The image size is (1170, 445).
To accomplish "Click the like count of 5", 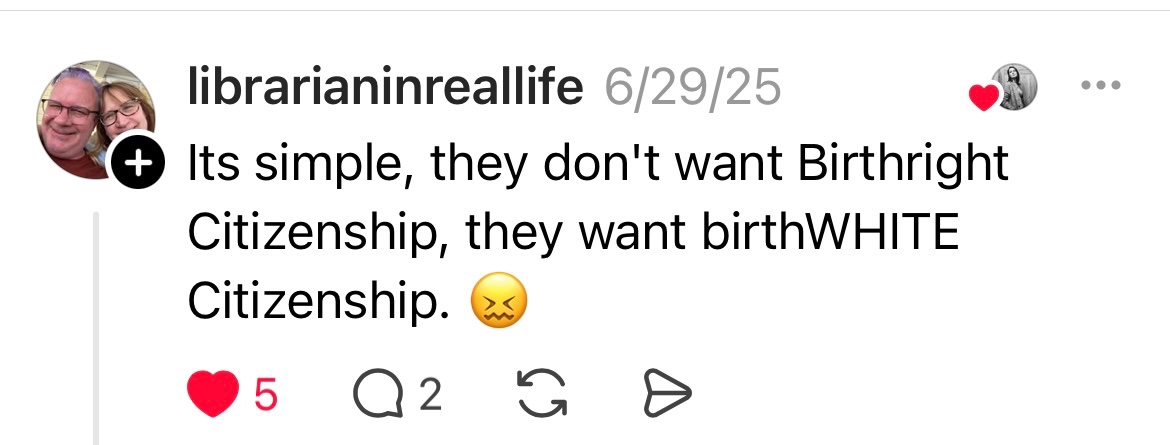I will click(x=264, y=396).
